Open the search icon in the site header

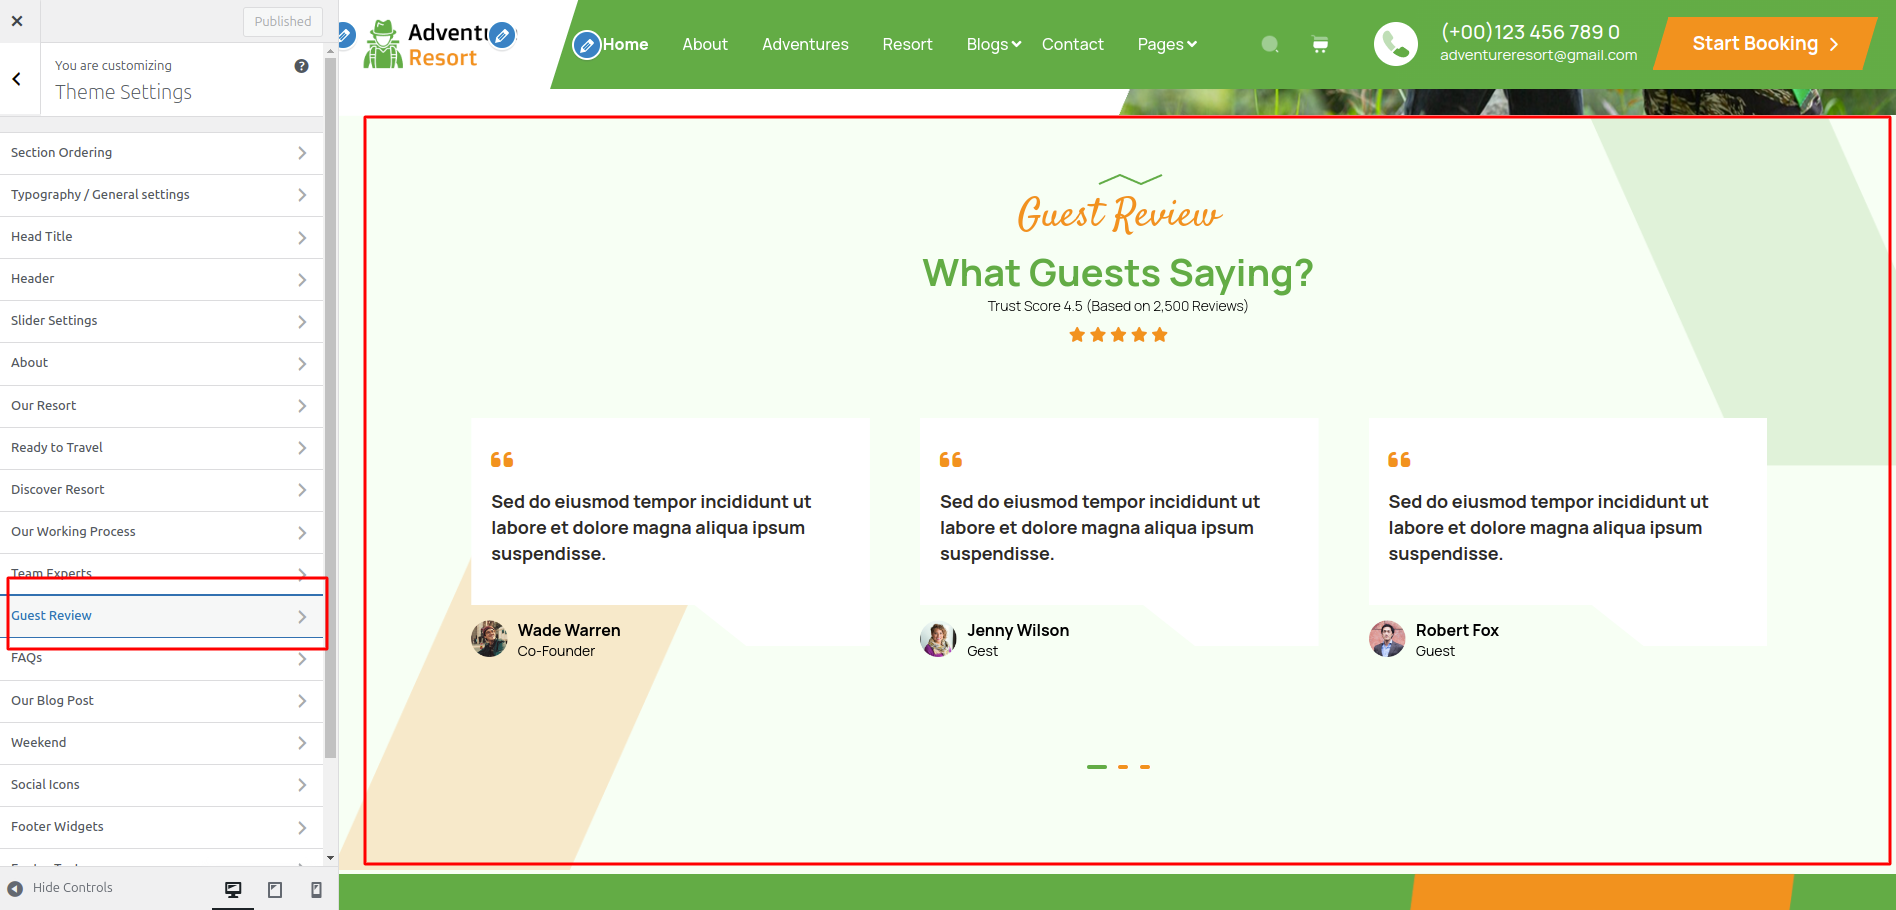[x=1269, y=44]
